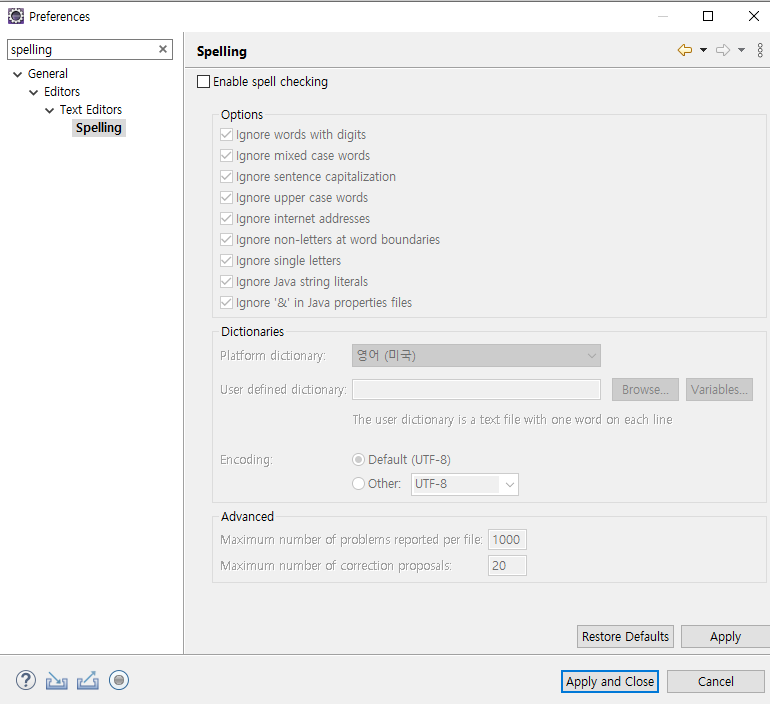Select Editors in the preferences tree
Image resolution: width=770 pixels, height=704 pixels.
[62, 92]
